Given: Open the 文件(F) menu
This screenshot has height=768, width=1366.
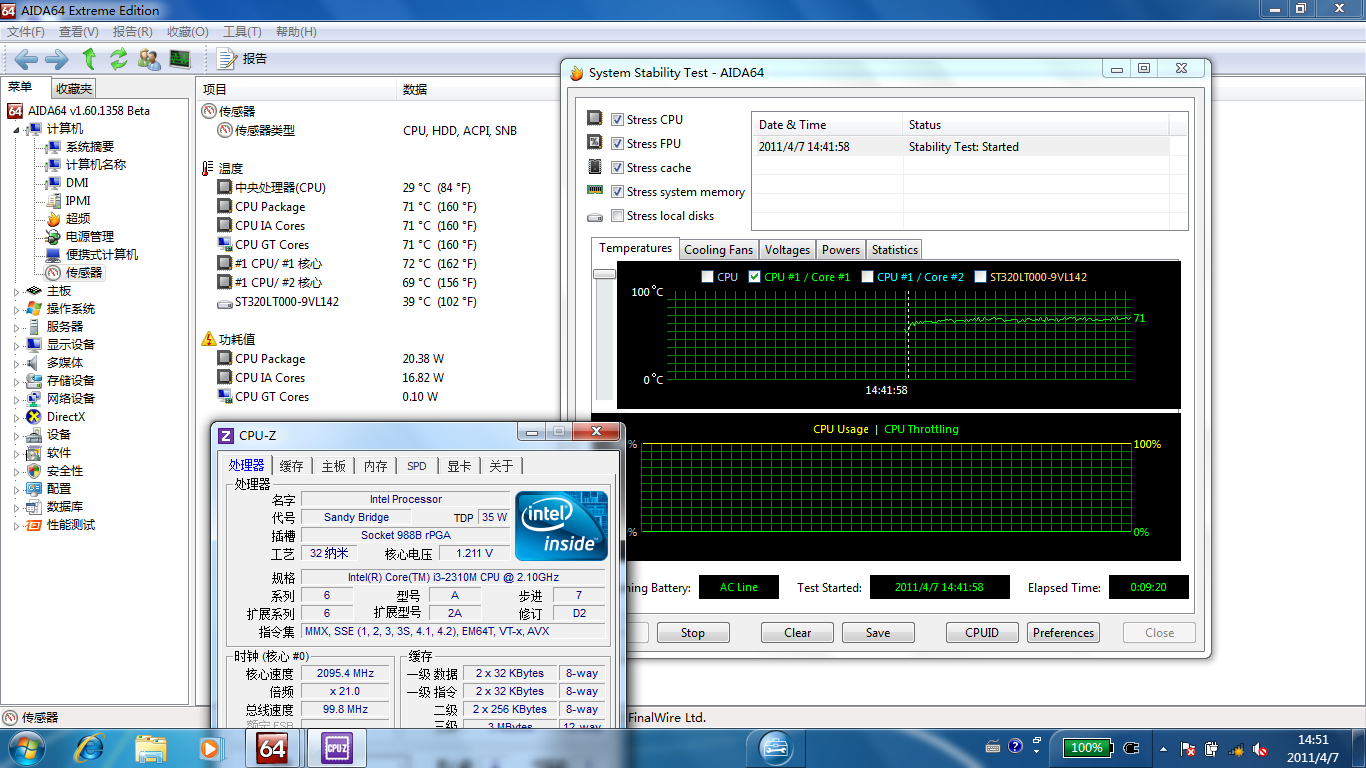Looking at the screenshot, I should click(x=26, y=32).
